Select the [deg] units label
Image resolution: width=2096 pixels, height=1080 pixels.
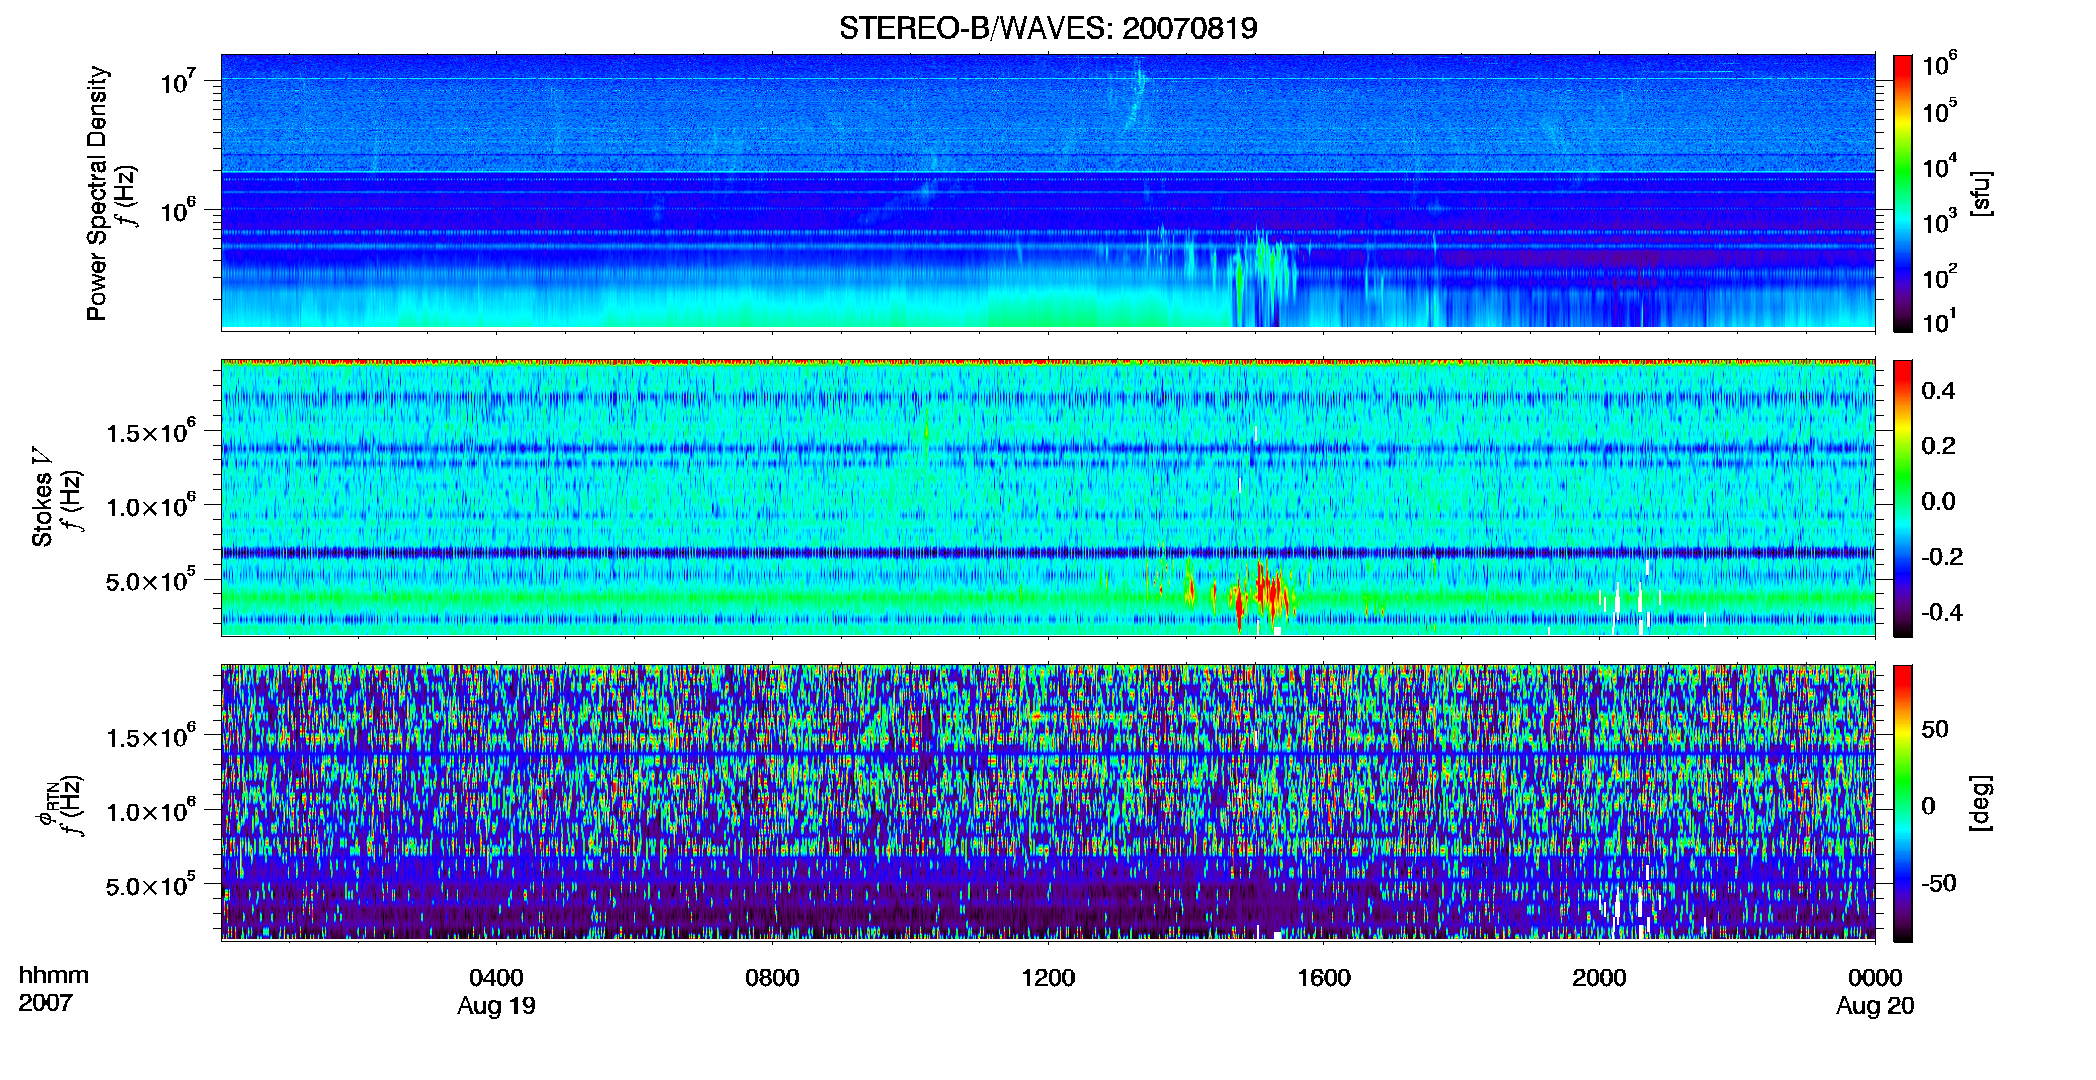click(x=1981, y=803)
